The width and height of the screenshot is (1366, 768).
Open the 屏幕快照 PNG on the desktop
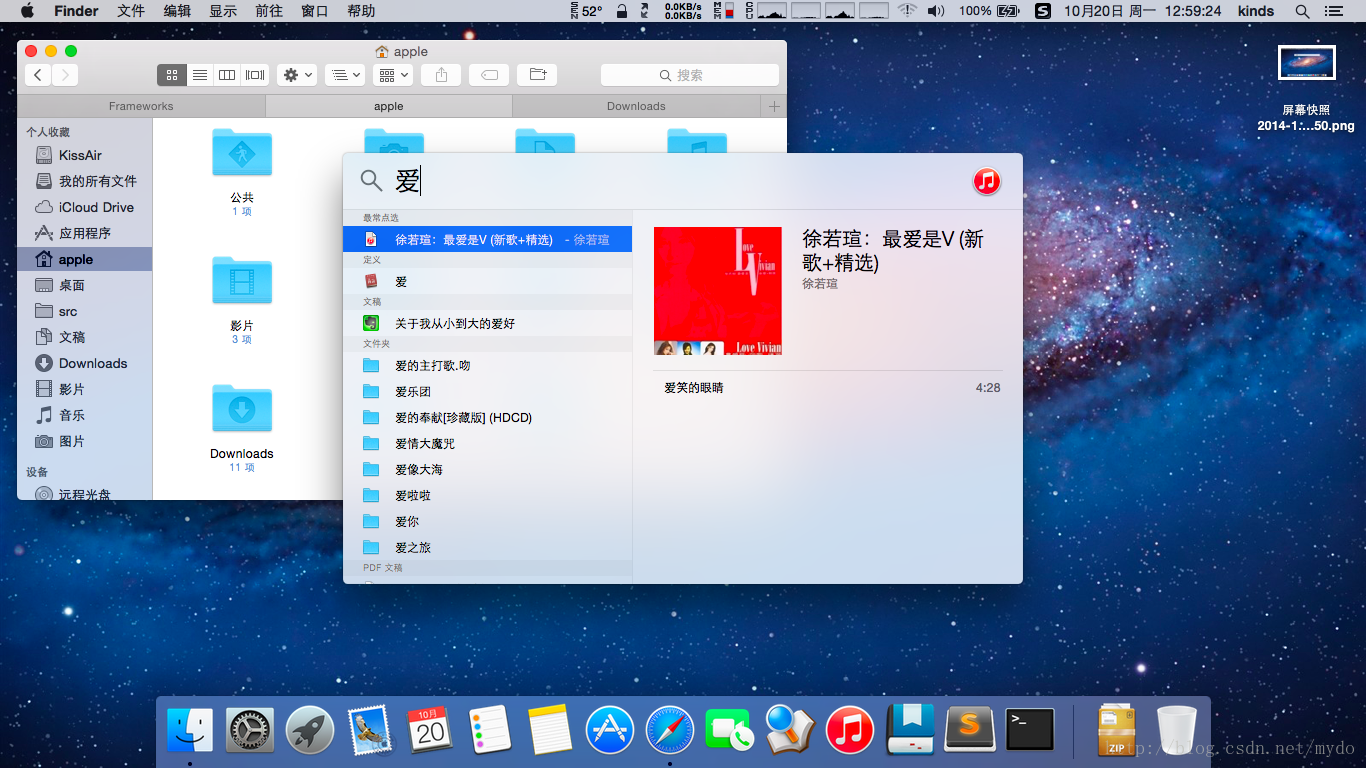tap(1307, 63)
